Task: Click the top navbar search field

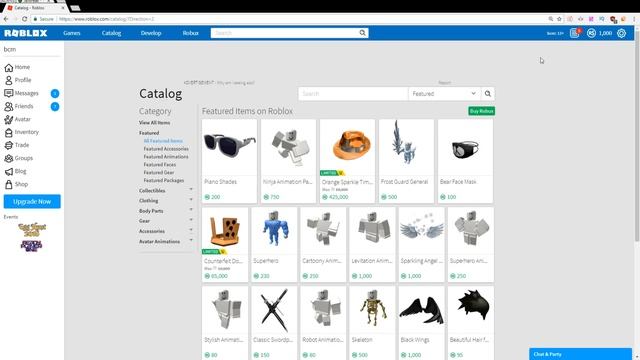Action: pos(284,33)
